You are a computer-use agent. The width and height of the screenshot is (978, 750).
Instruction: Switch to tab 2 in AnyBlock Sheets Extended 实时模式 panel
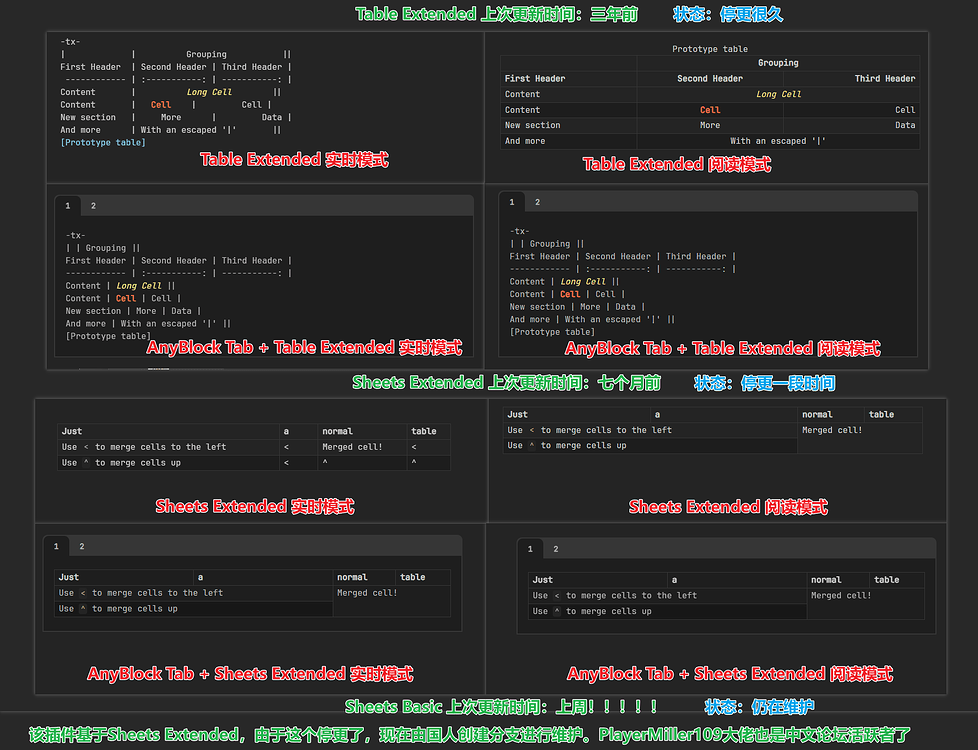click(x=82, y=546)
